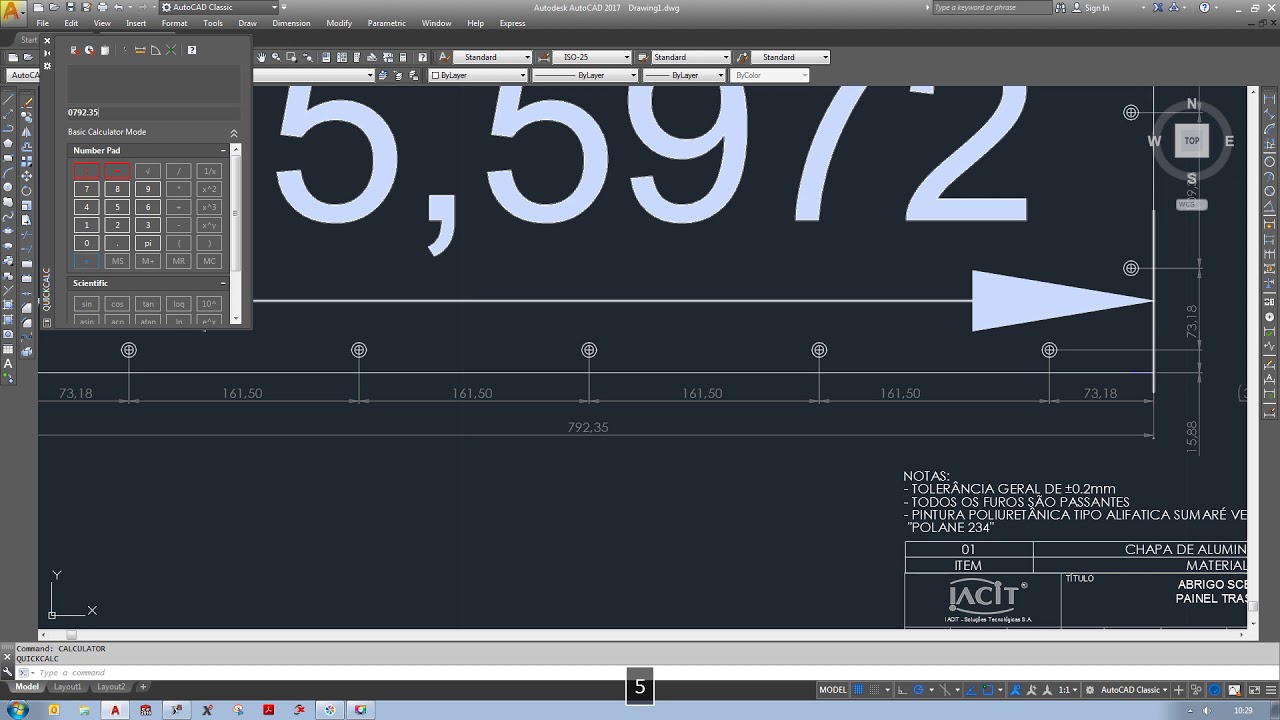
Task: Select the Rotate tool in Modify toolbar
Action: (27, 191)
